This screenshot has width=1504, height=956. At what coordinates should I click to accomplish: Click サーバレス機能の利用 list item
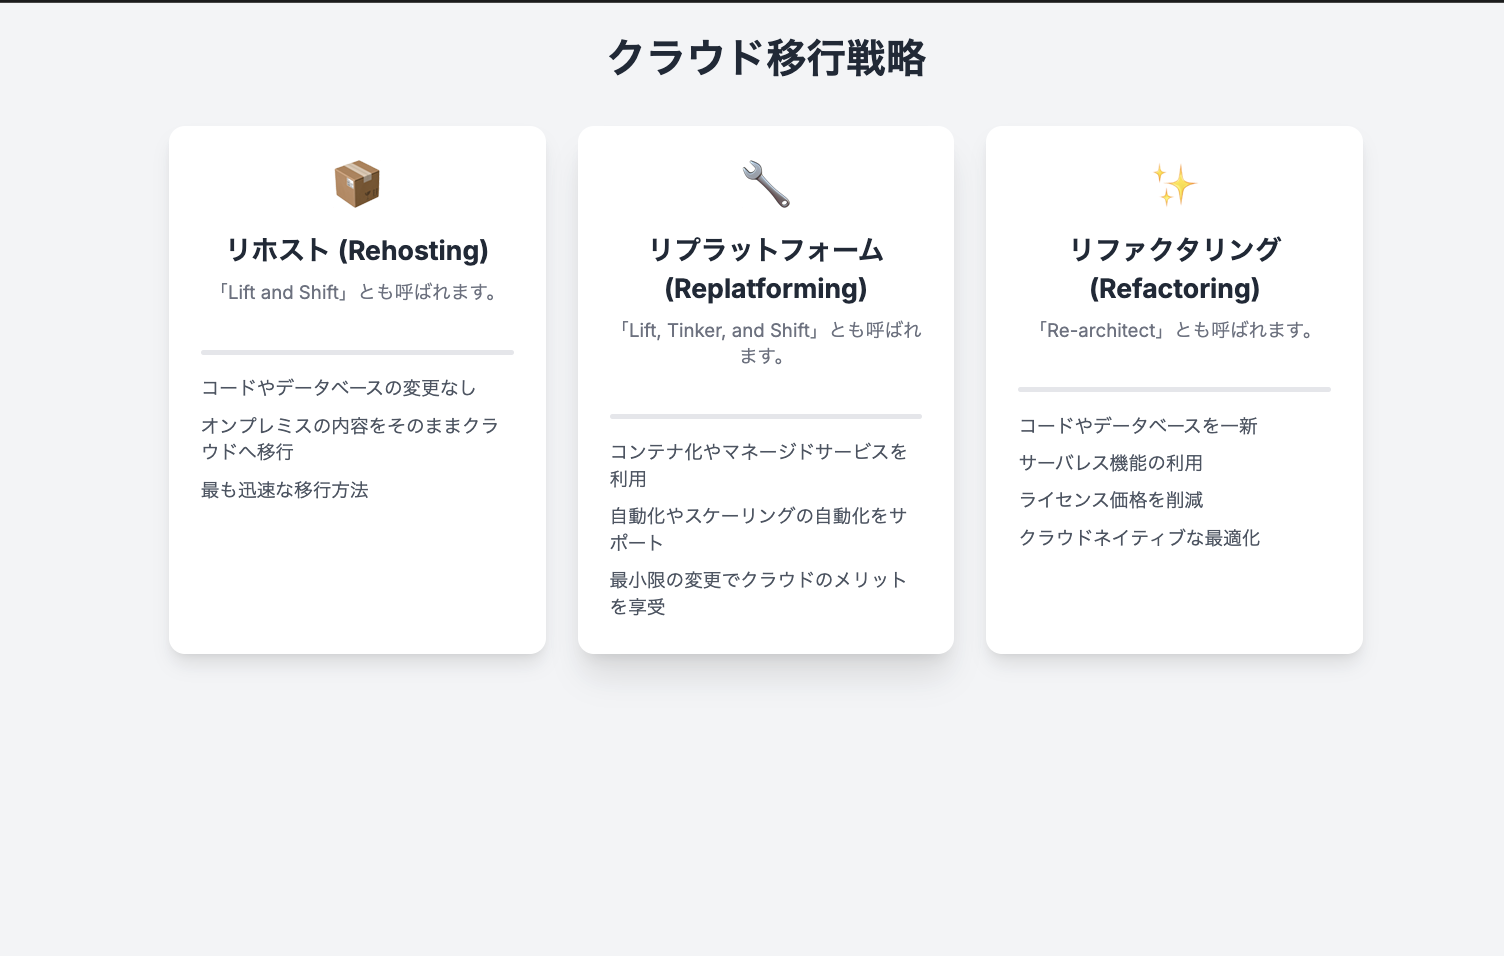pyautogui.click(x=1110, y=463)
